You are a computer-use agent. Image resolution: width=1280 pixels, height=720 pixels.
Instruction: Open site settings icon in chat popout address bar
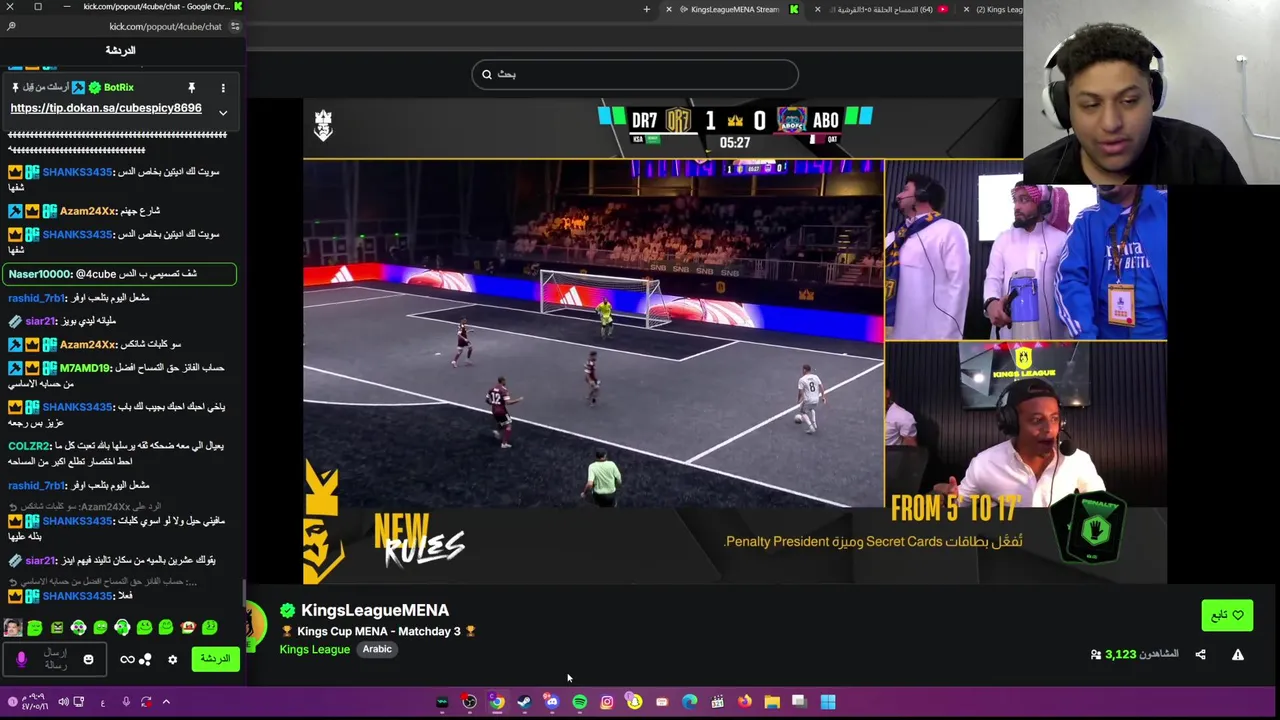pos(236,27)
